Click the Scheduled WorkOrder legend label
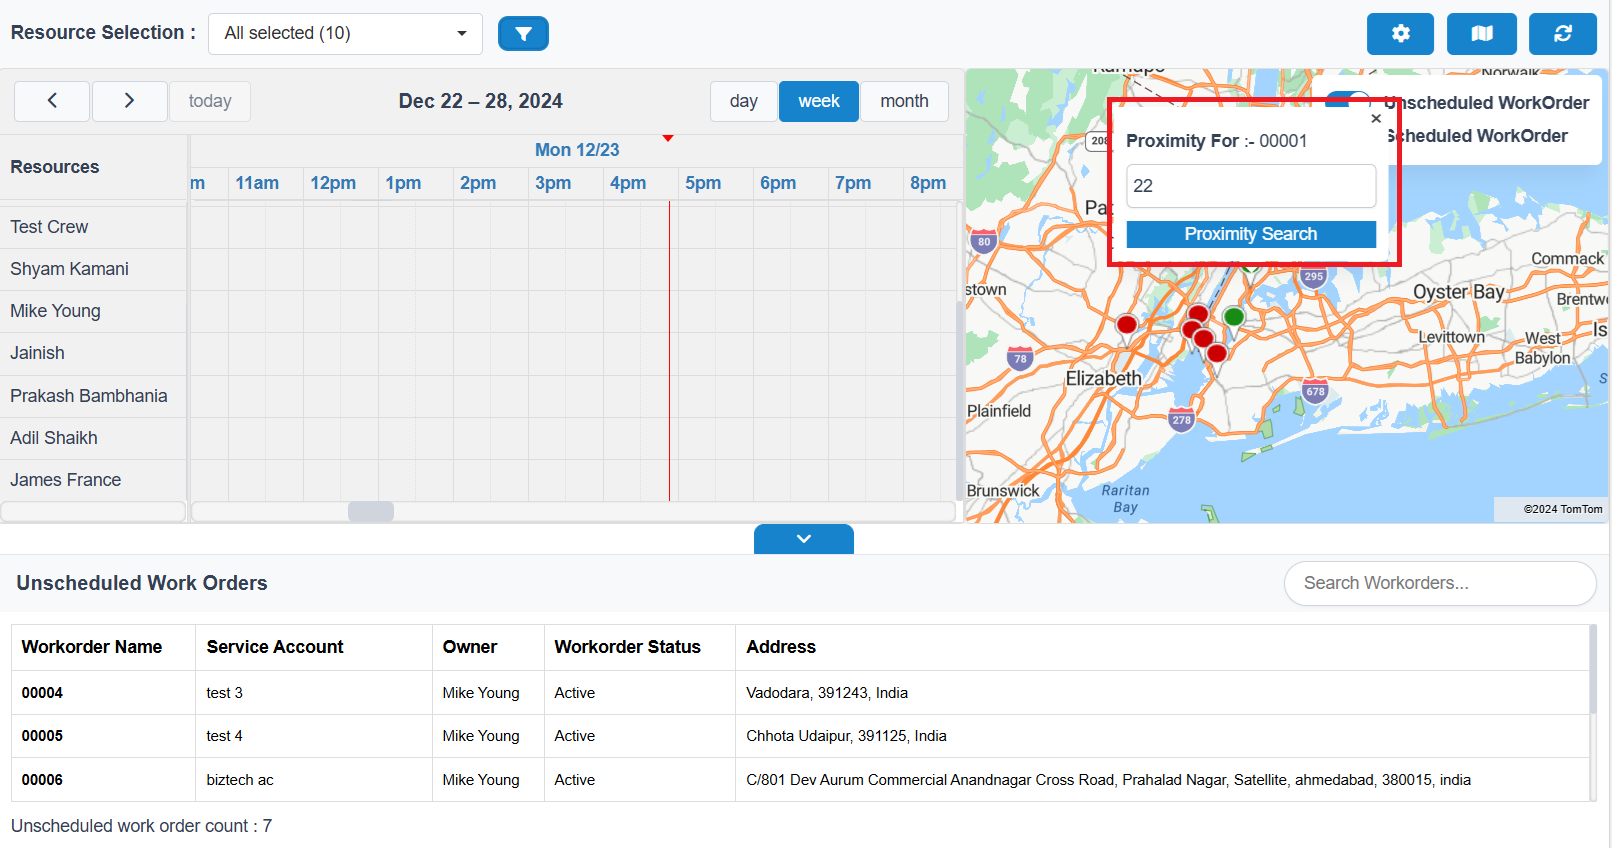The image size is (1613, 851). point(1478,136)
